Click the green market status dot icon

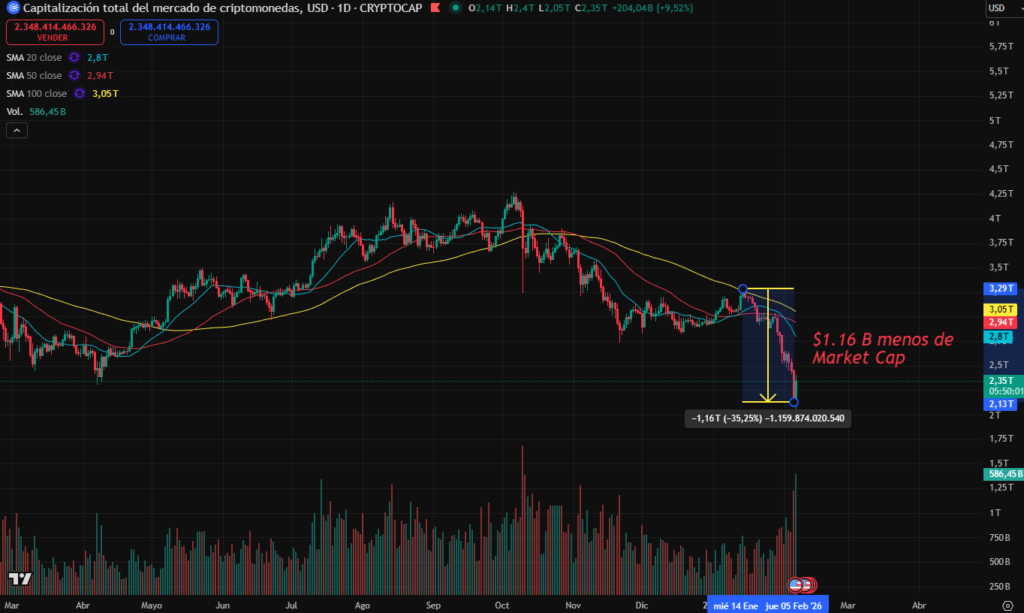(x=456, y=8)
